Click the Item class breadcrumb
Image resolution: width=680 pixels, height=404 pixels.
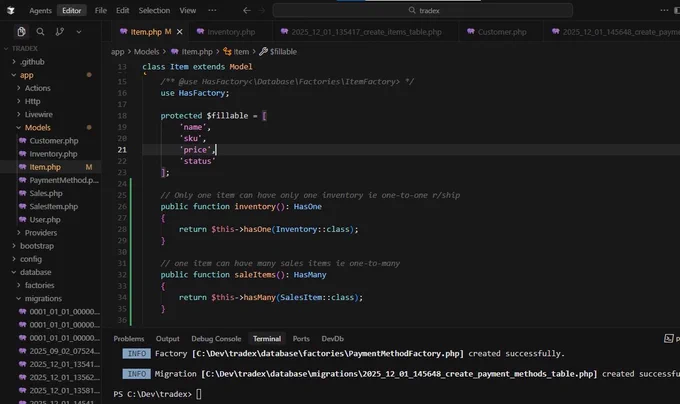click(236, 52)
